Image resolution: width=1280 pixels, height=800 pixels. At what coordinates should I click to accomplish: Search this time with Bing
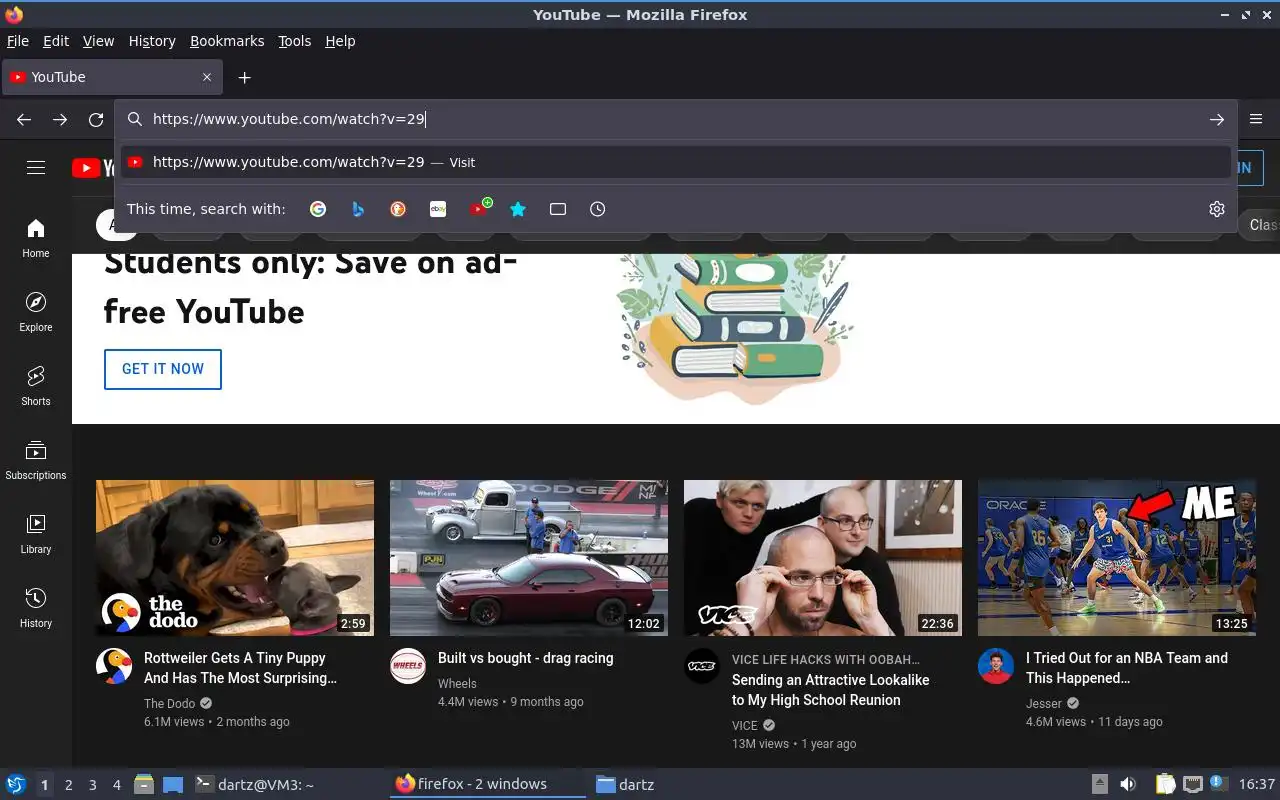coord(358,209)
